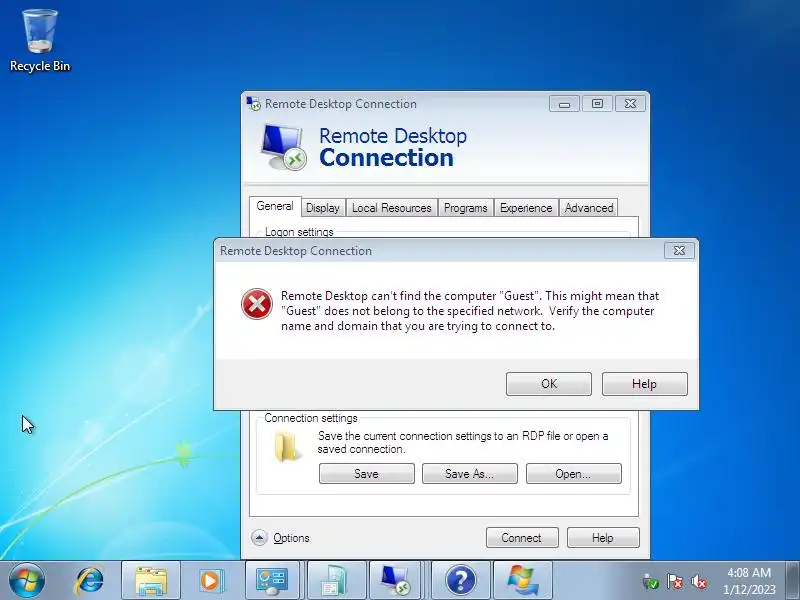This screenshot has width=800, height=600.
Task: Click Help at the main window bottom
Action: pyautogui.click(x=603, y=538)
